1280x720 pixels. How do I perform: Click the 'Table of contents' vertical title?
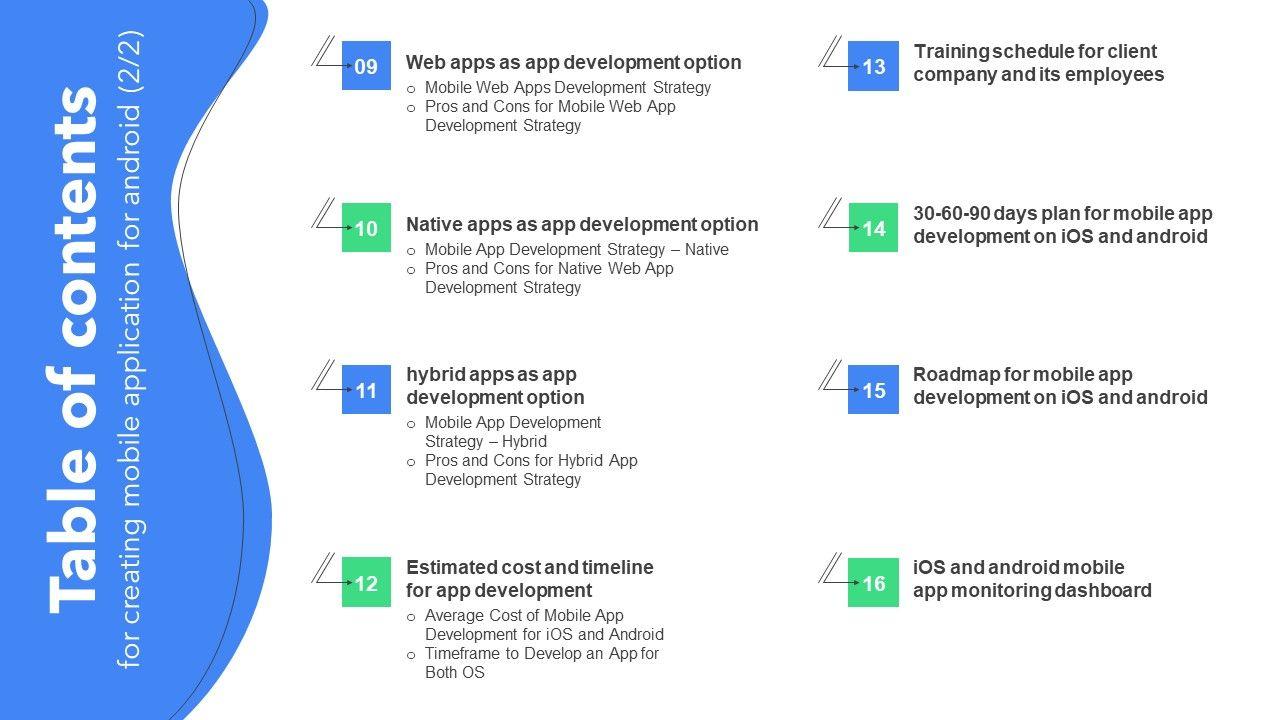pyautogui.click(x=73, y=350)
